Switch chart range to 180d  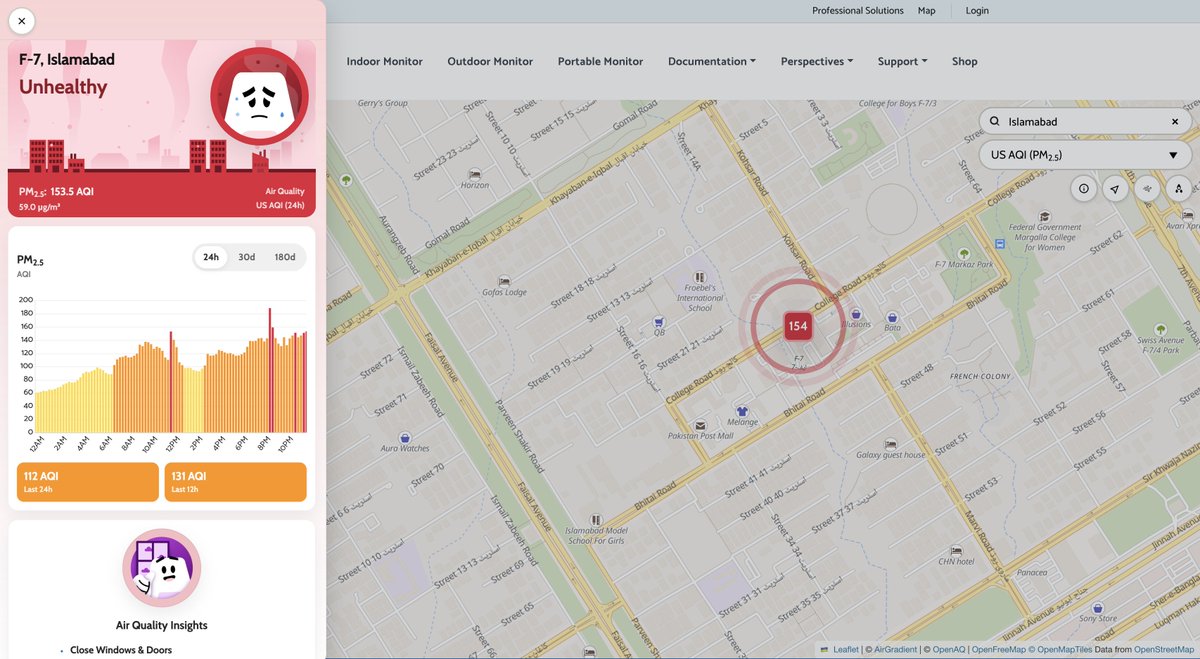coord(285,257)
